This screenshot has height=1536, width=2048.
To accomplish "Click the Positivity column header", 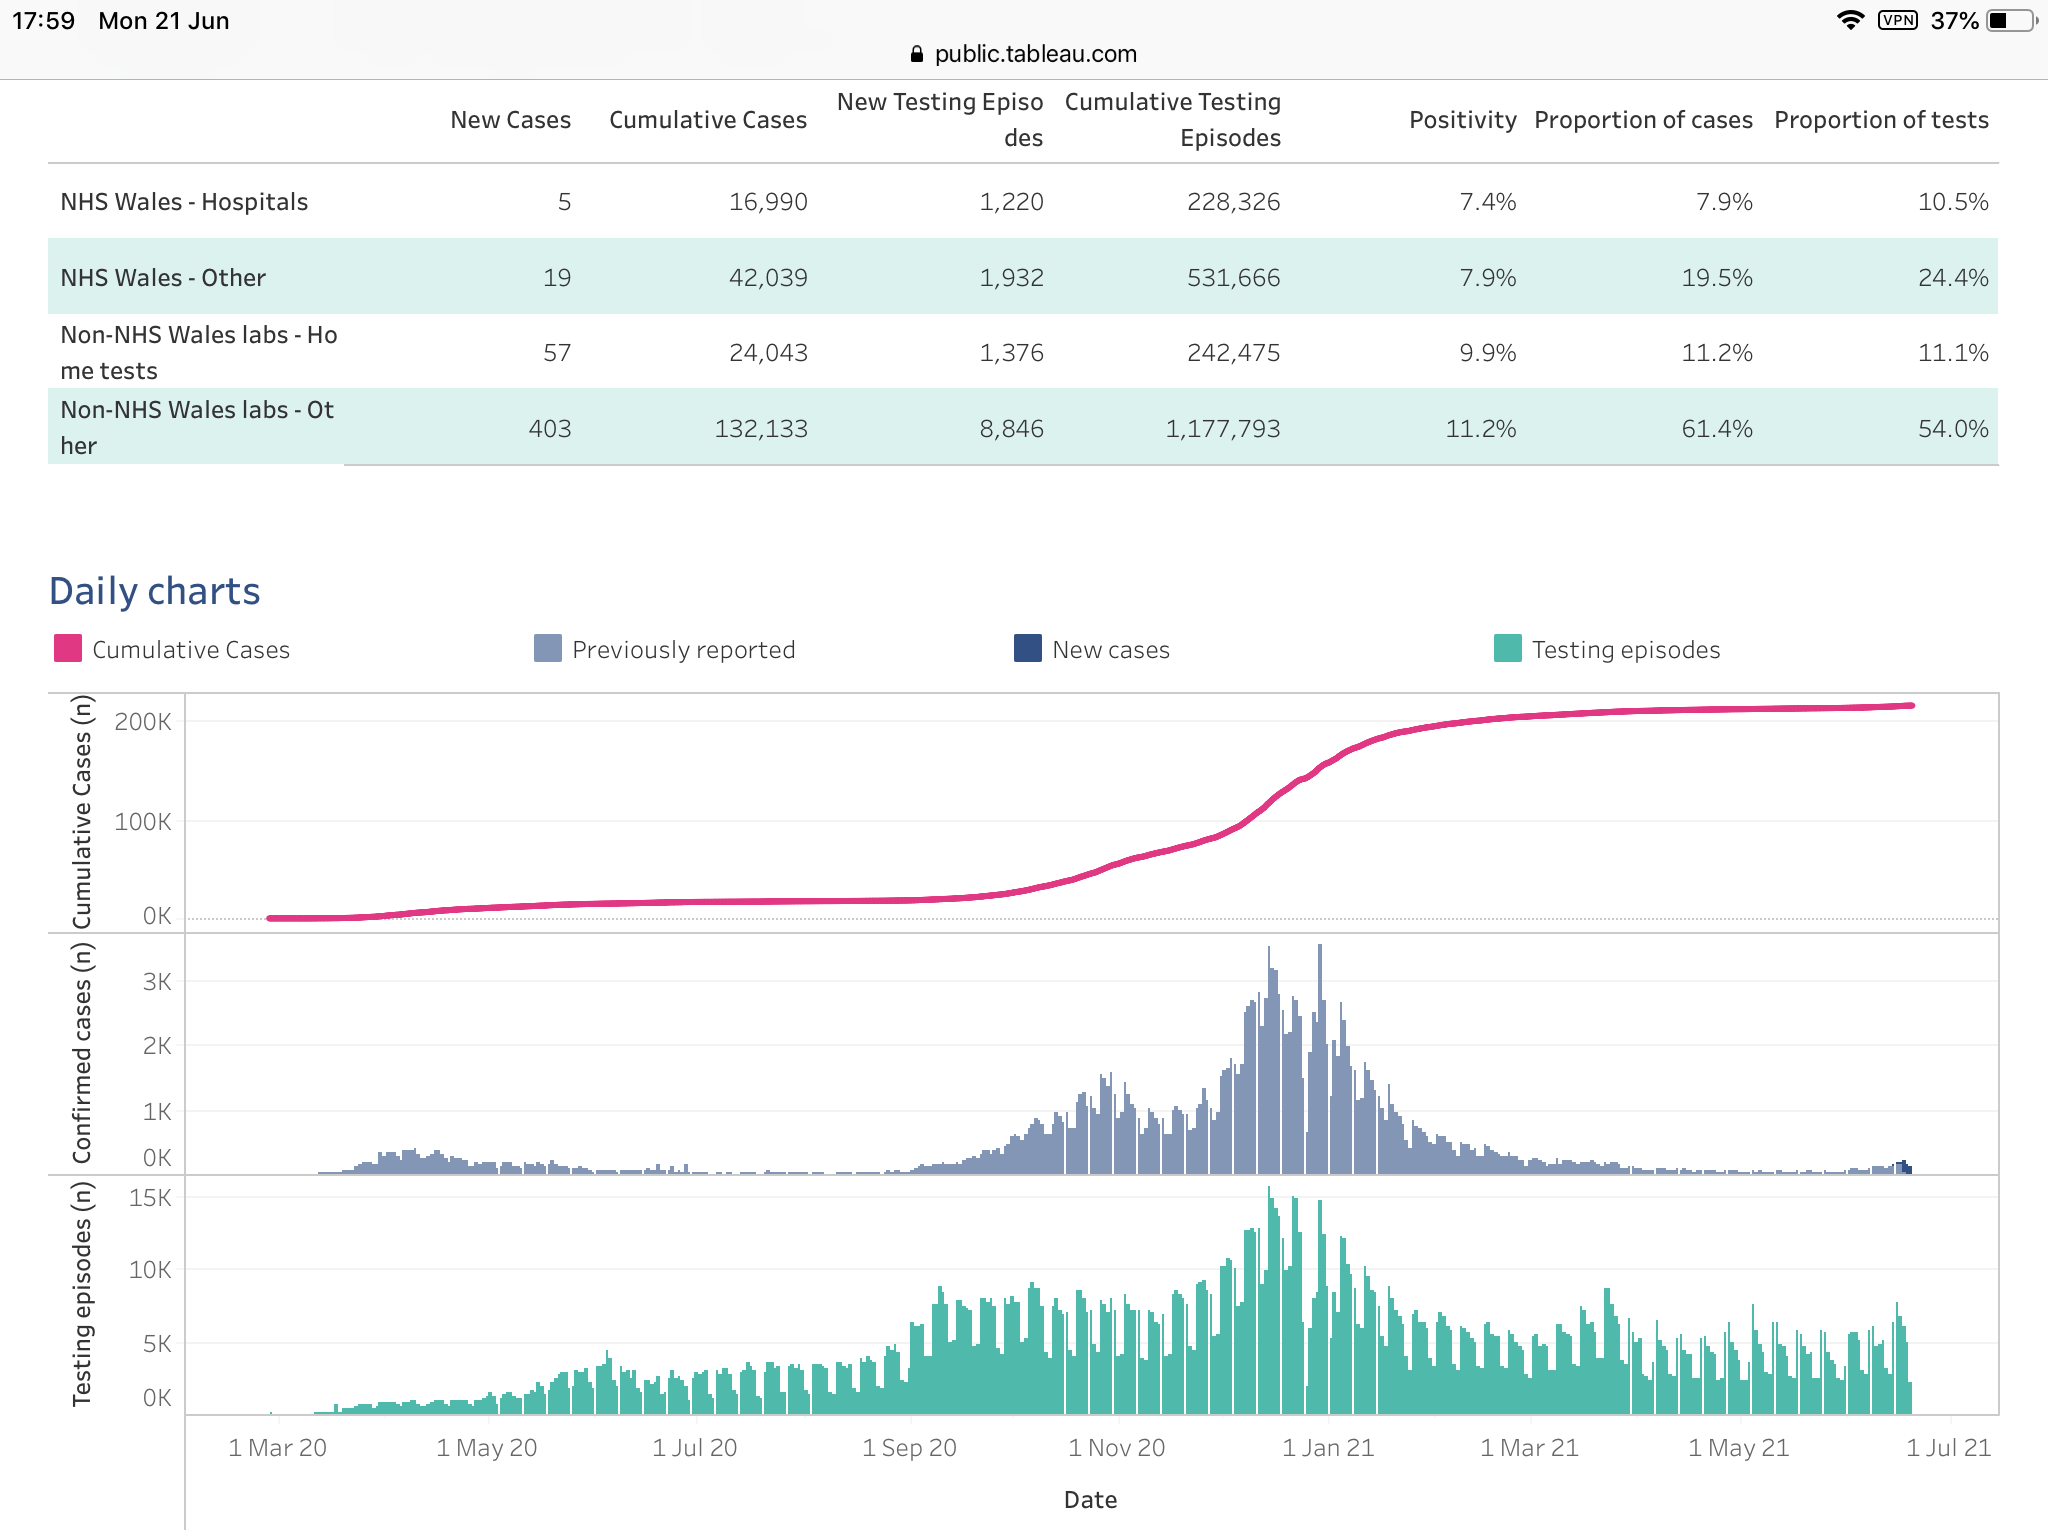I will tap(1462, 120).
